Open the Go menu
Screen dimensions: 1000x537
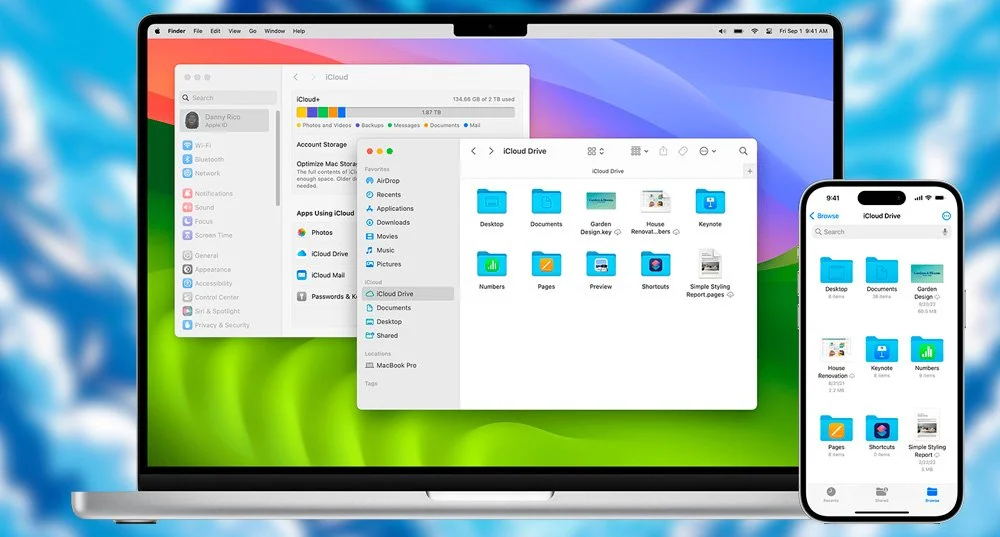(x=253, y=31)
